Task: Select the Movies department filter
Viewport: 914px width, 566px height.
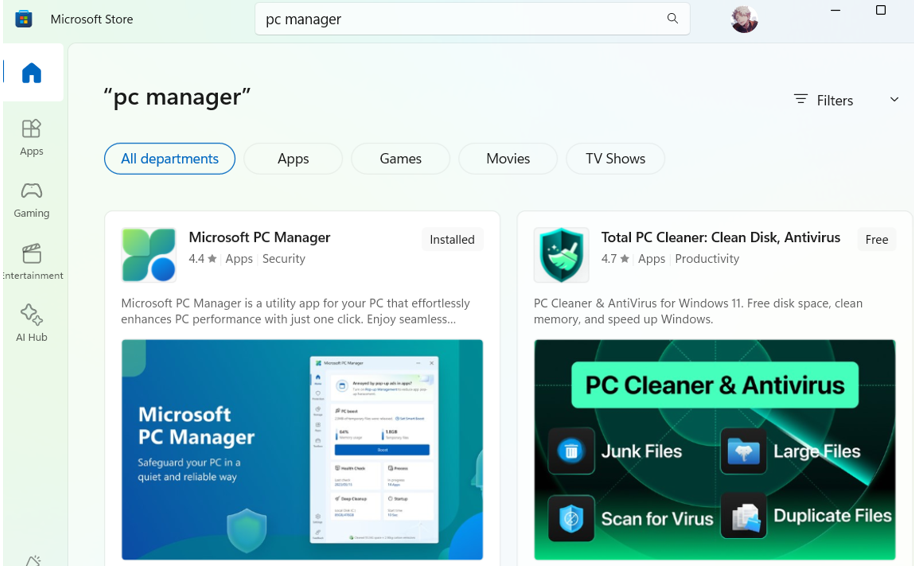Action: pos(508,159)
